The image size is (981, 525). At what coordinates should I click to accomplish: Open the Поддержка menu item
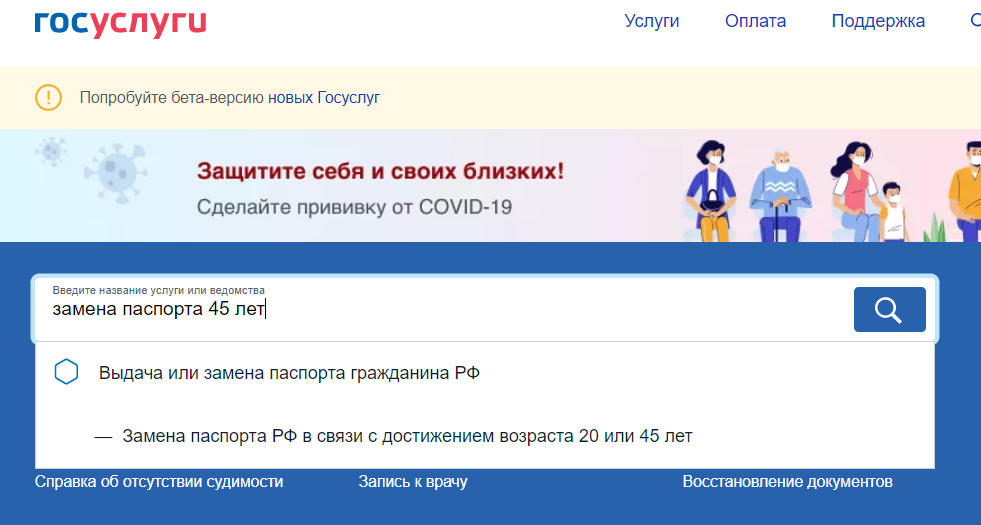pos(878,21)
